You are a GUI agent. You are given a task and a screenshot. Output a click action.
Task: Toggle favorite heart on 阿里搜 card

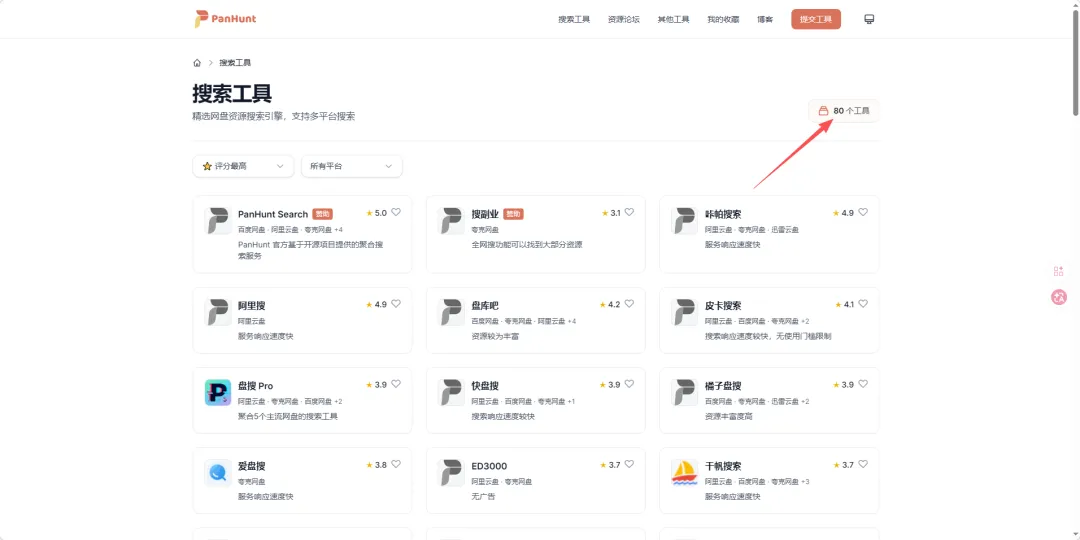click(396, 304)
